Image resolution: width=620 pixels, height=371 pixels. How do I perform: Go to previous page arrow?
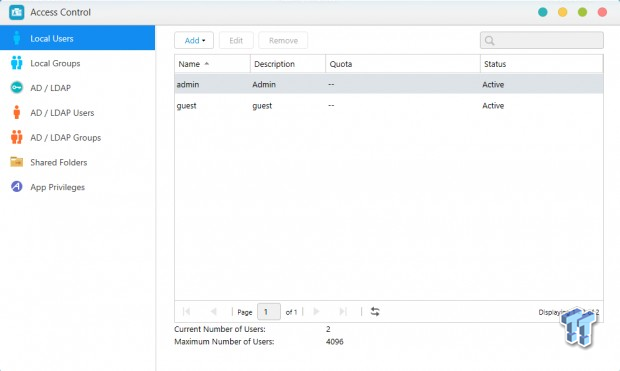click(214, 312)
